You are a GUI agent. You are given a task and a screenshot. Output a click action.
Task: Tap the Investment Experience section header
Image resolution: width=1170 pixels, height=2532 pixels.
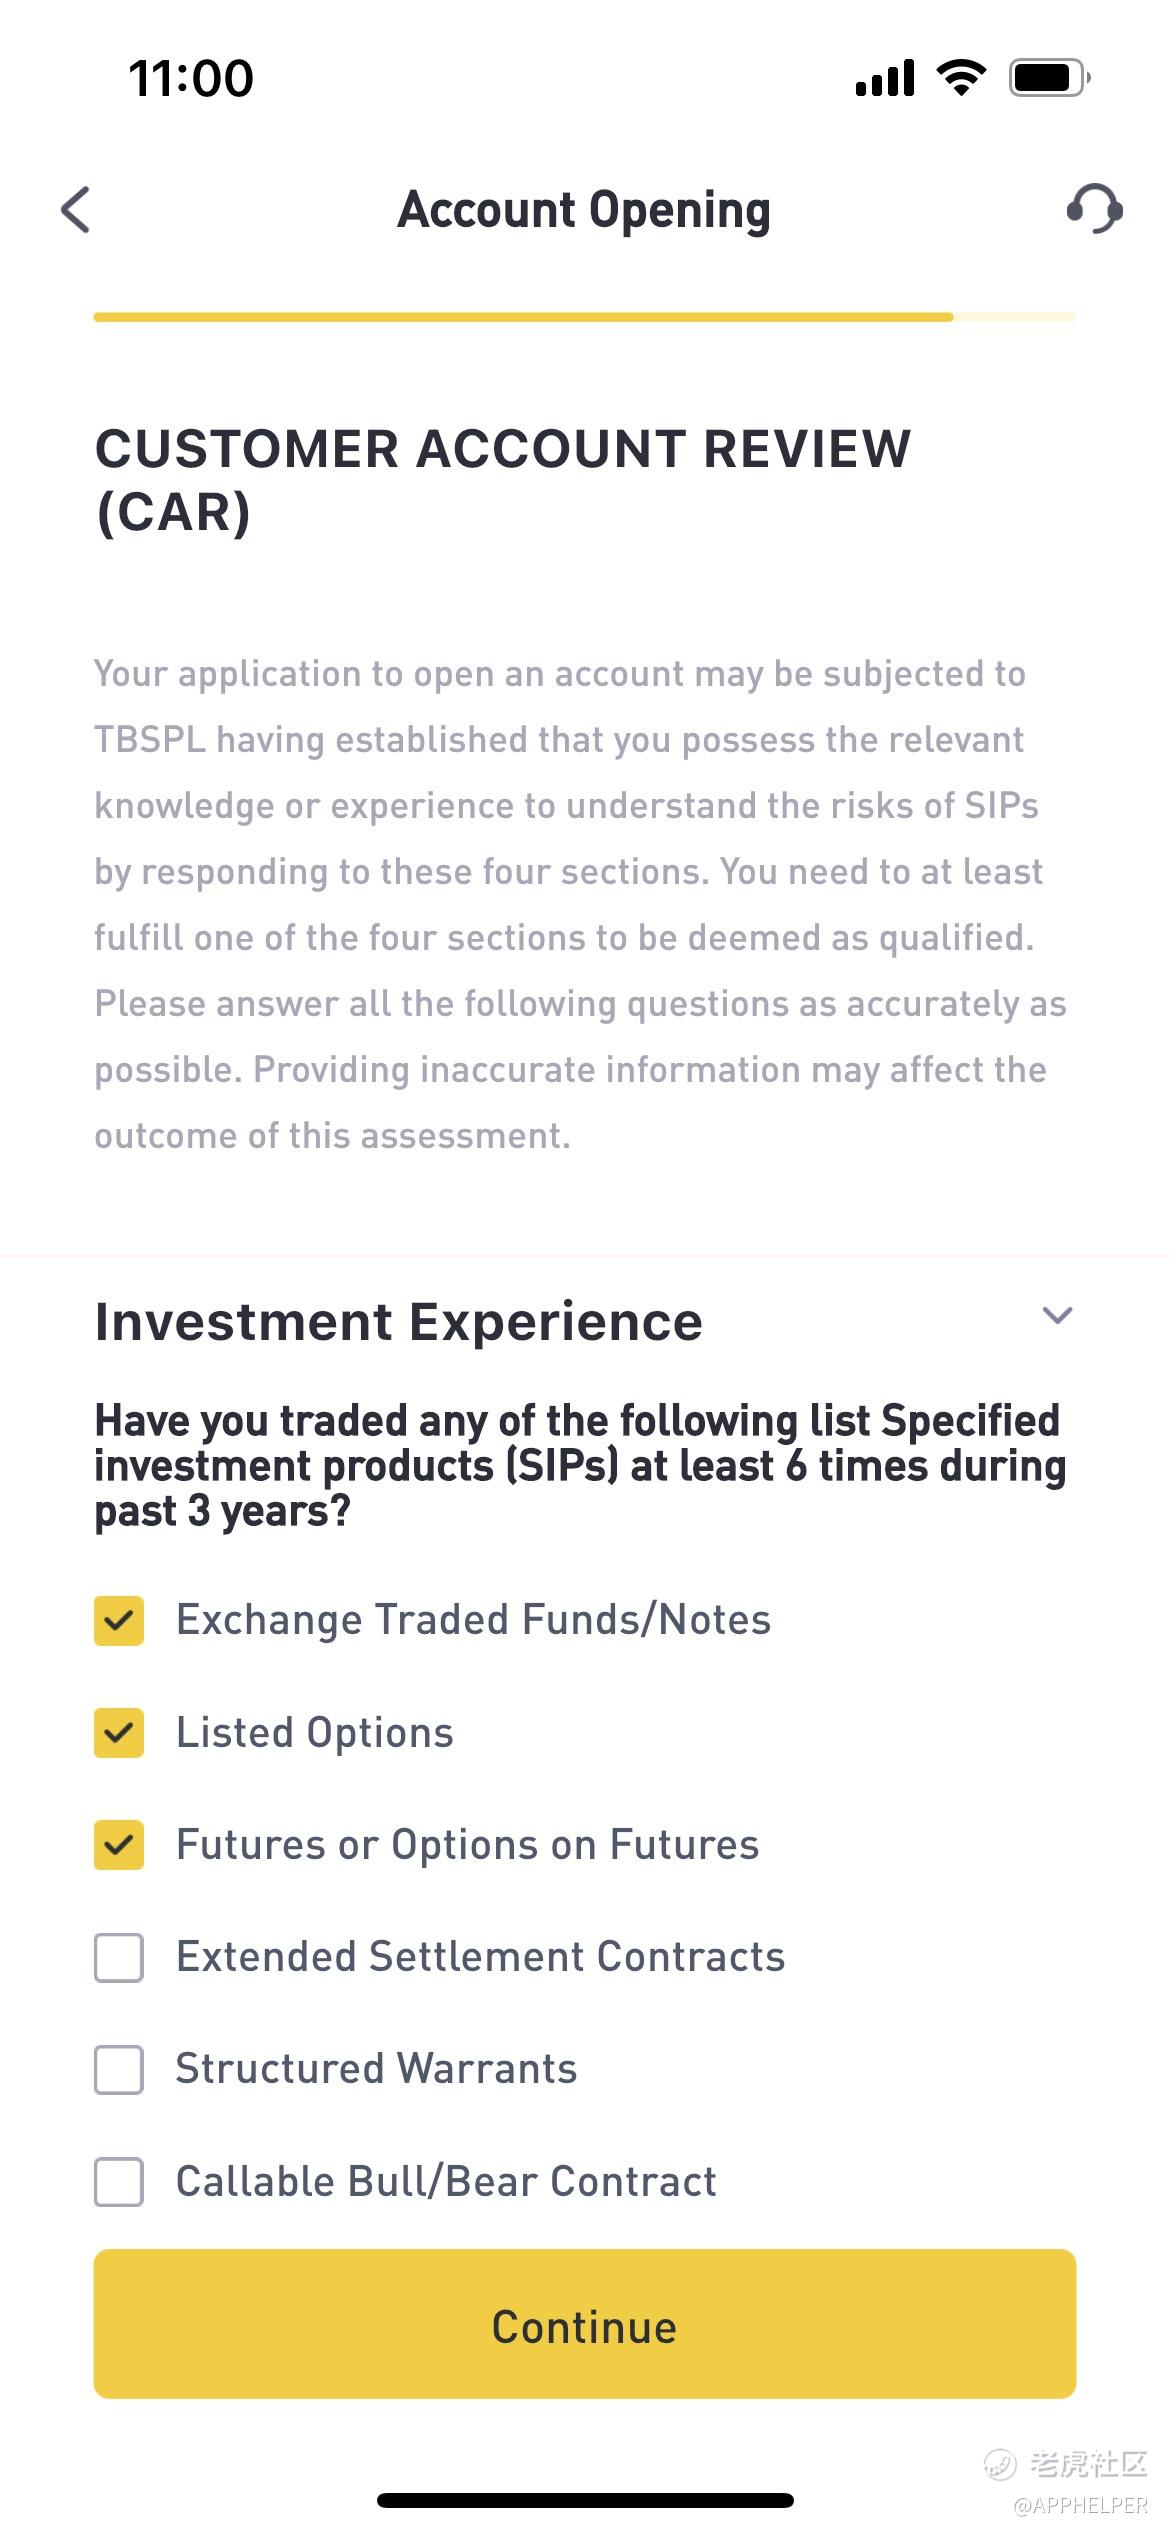coord(398,1321)
